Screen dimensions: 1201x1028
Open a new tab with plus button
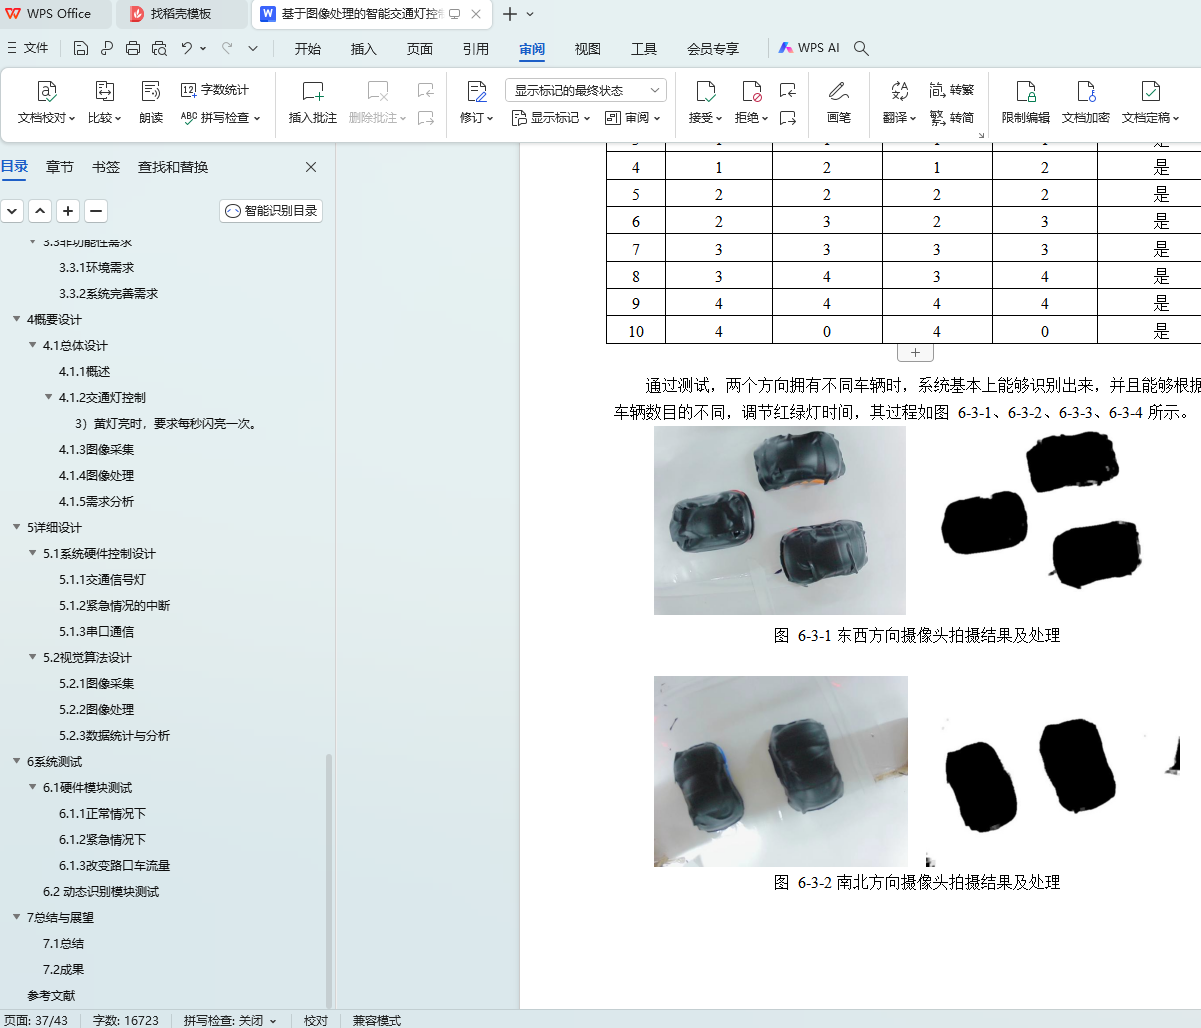point(509,14)
